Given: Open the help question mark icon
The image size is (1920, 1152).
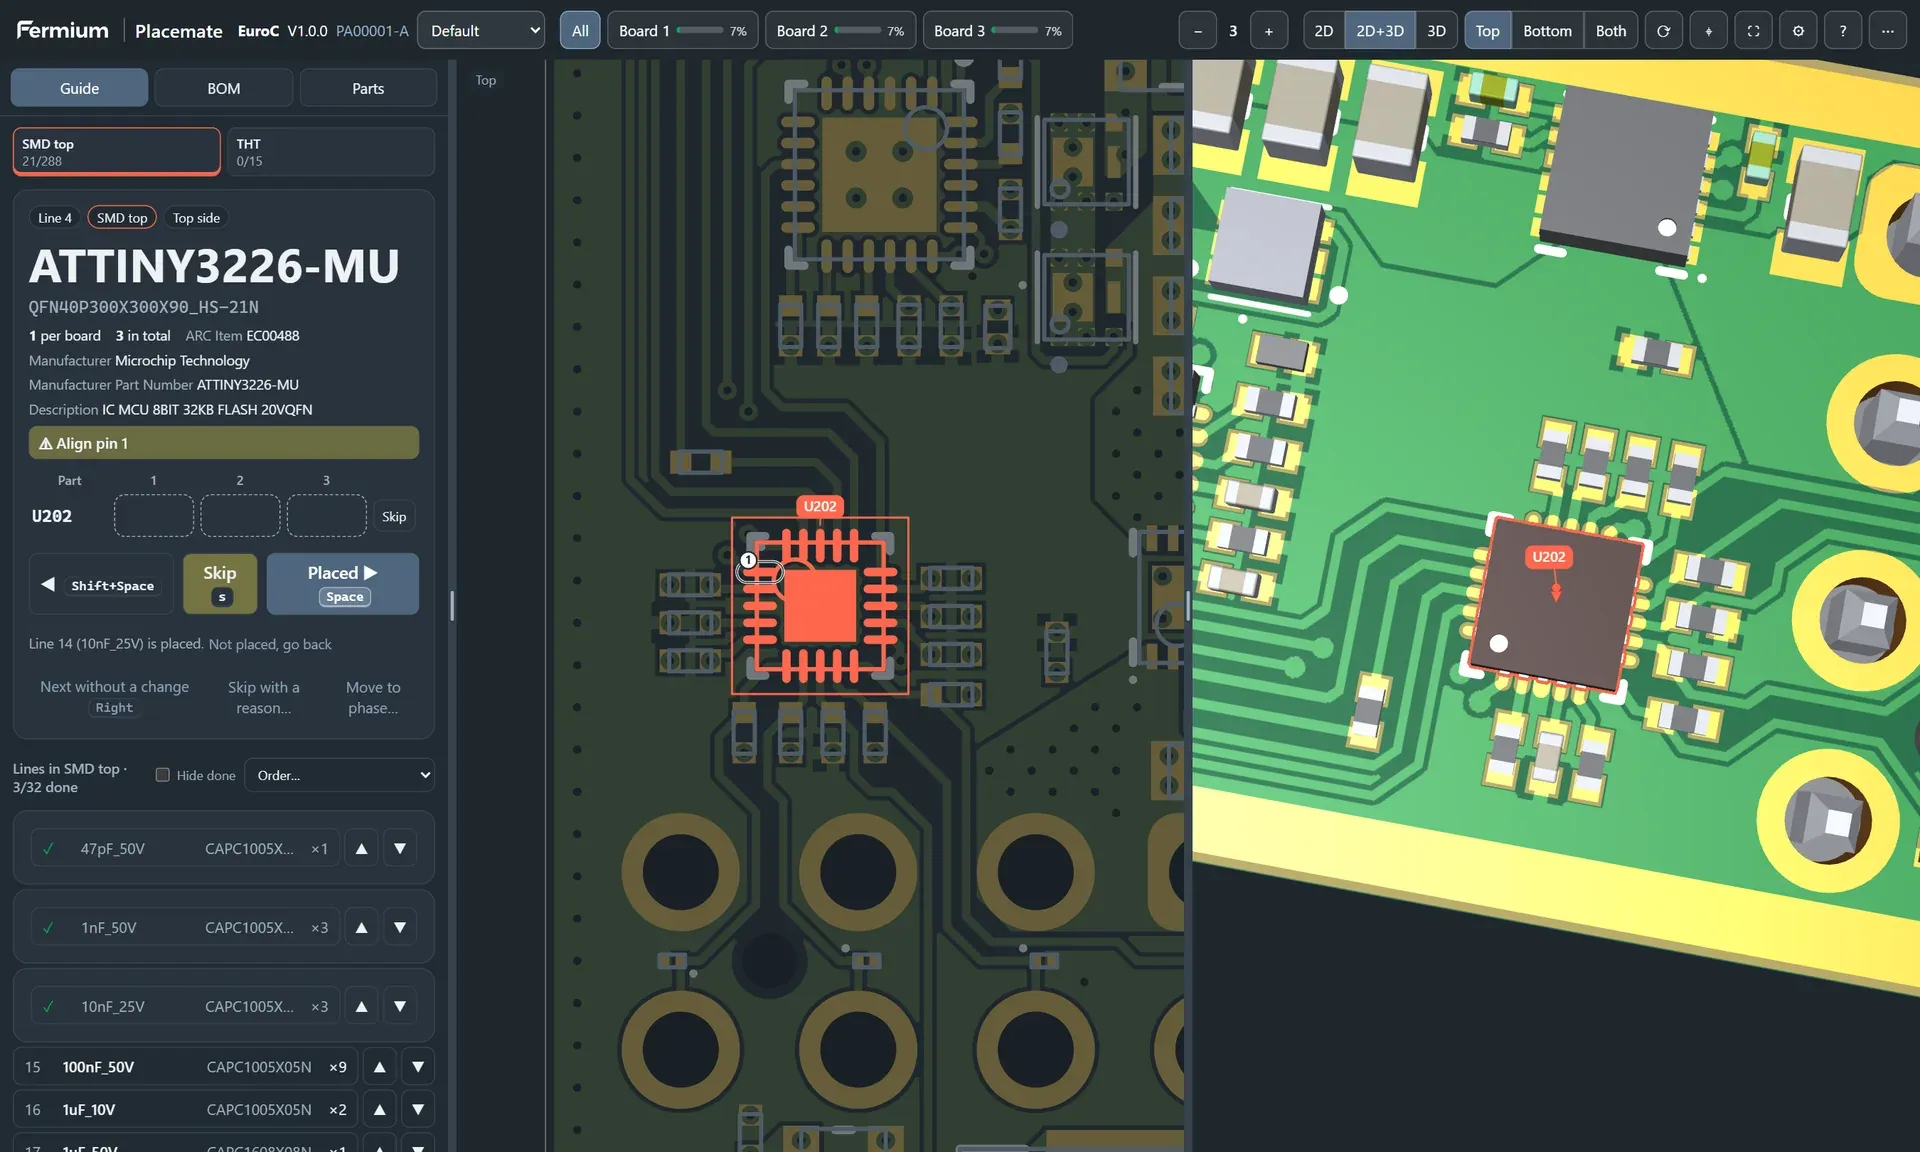Looking at the screenshot, I should [1843, 31].
